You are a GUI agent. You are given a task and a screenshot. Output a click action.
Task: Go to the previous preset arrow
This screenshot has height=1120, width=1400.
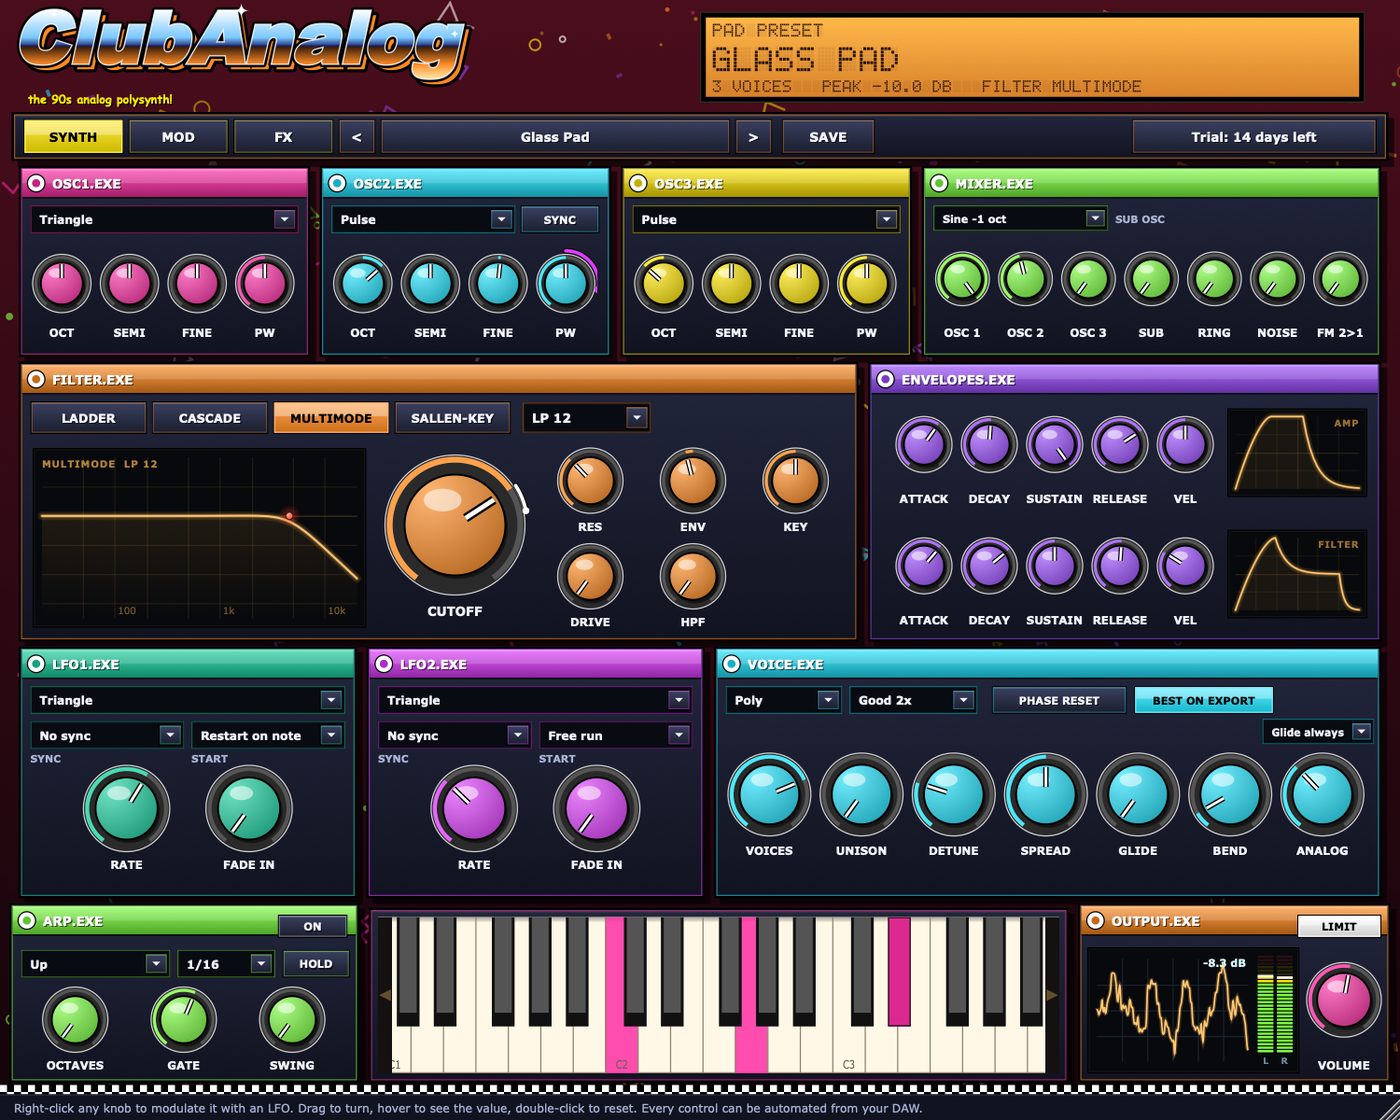356,137
